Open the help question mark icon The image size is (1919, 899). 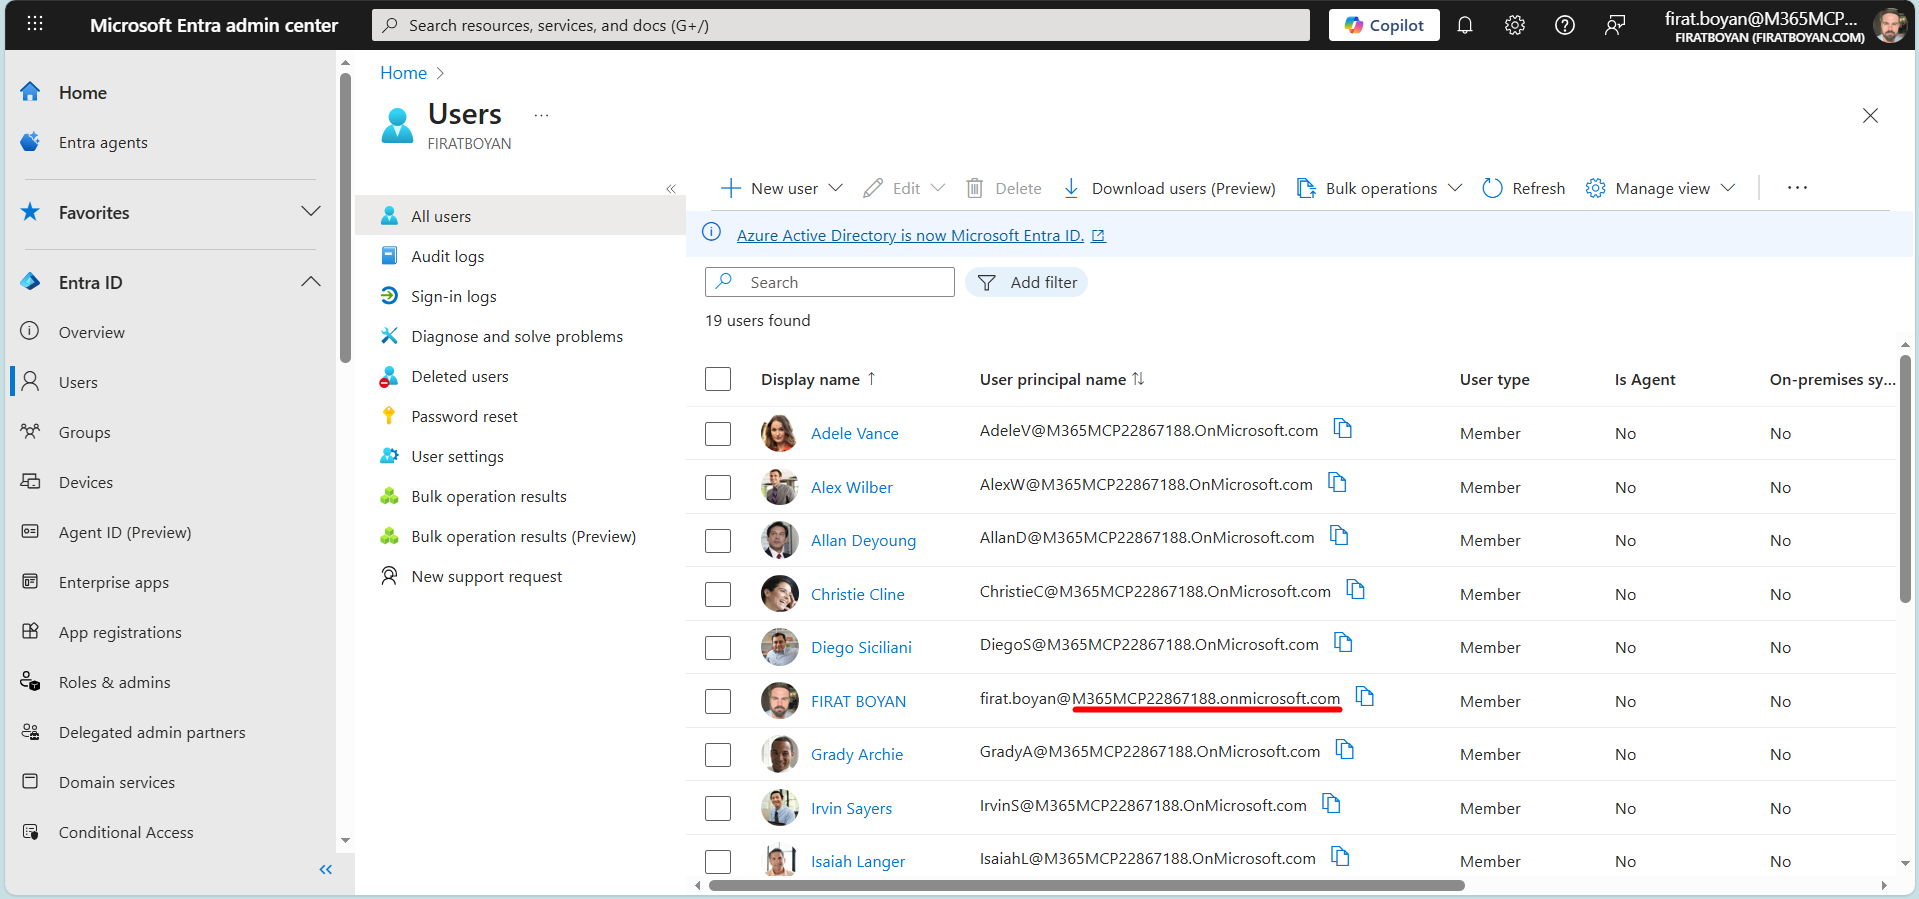(x=1565, y=25)
